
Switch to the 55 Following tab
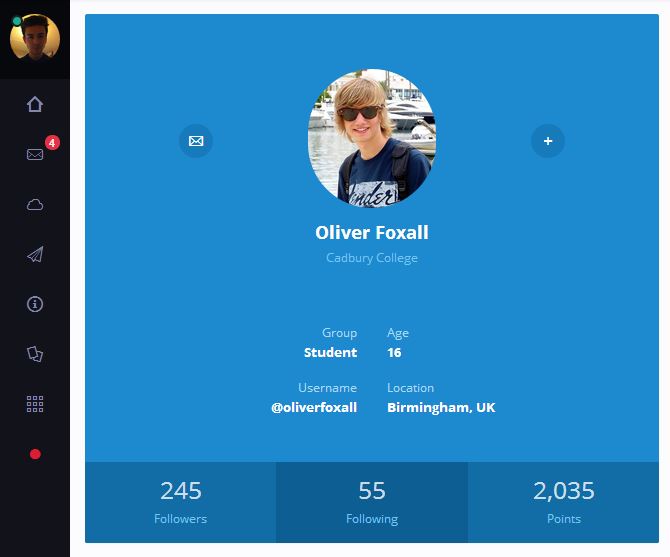pyautogui.click(x=372, y=502)
